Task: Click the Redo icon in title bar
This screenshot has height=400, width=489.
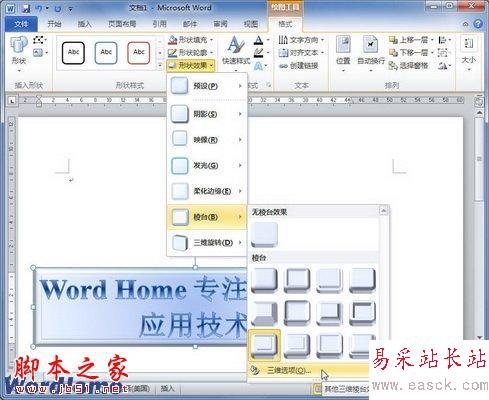Action: tap(58, 8)
